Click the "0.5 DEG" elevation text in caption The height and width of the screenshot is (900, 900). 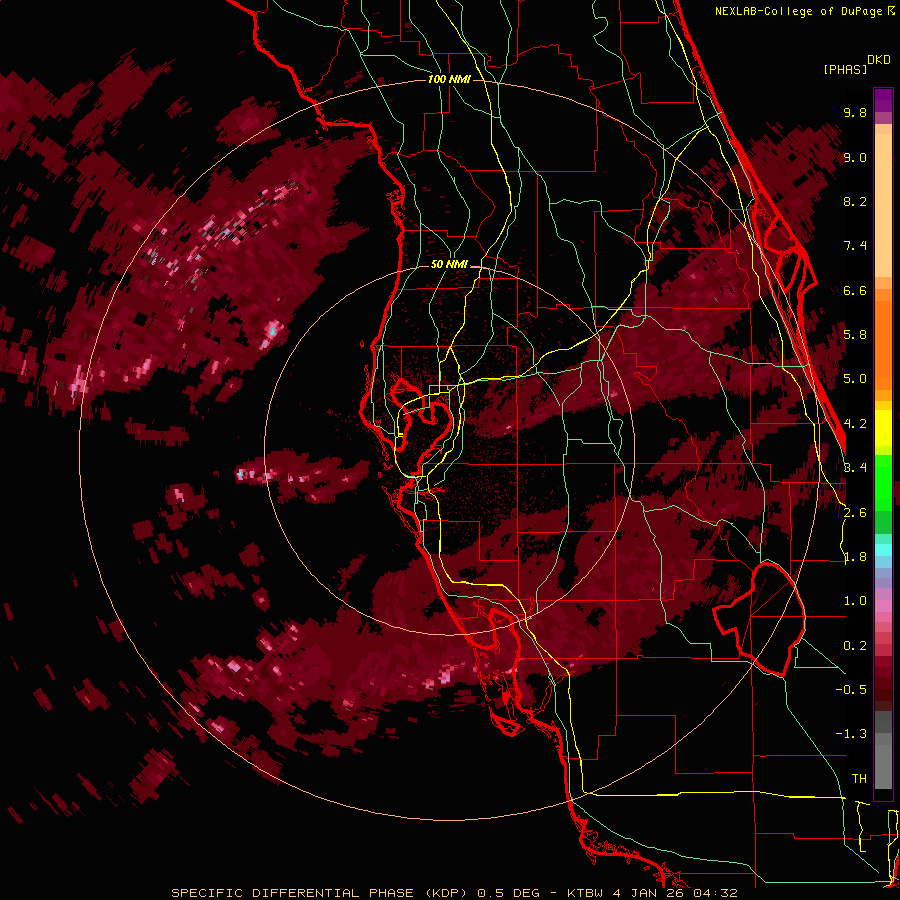[508, 893]
